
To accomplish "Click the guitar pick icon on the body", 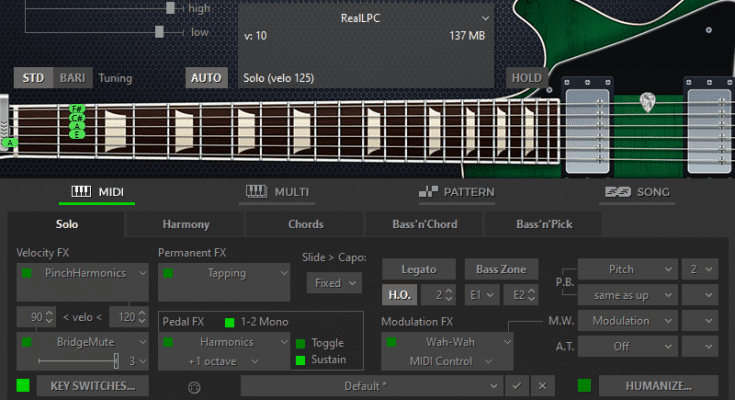I will pyautogui.click(x=648, y=101).
